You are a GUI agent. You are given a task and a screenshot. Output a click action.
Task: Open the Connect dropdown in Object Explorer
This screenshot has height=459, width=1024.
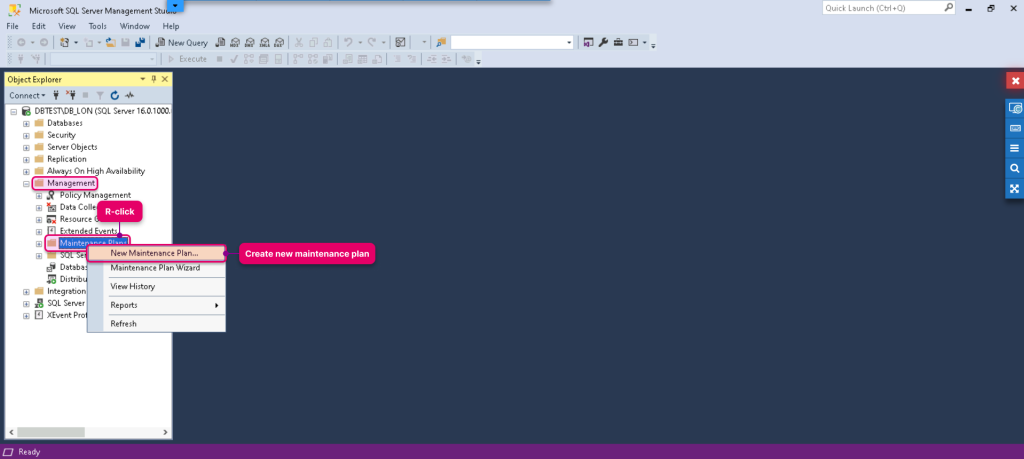pyautogui.click(x=27, y=95)
